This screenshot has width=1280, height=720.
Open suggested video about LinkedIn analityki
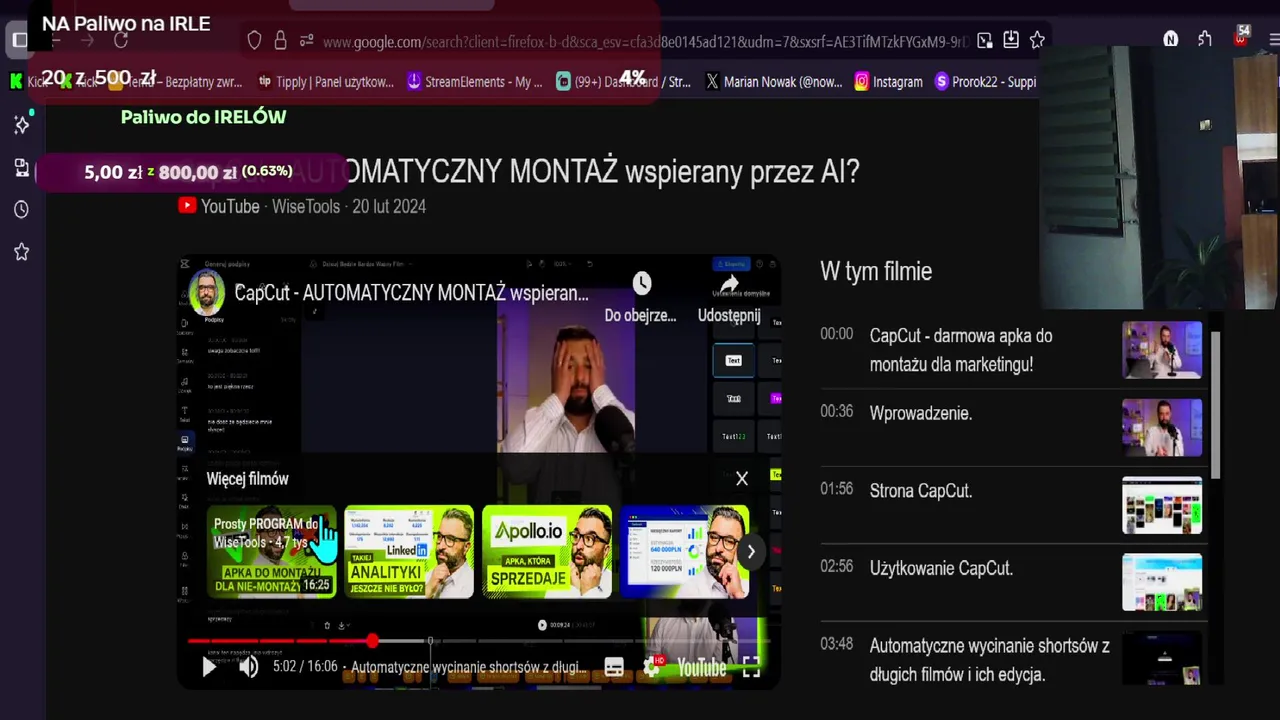click(409, 551)
